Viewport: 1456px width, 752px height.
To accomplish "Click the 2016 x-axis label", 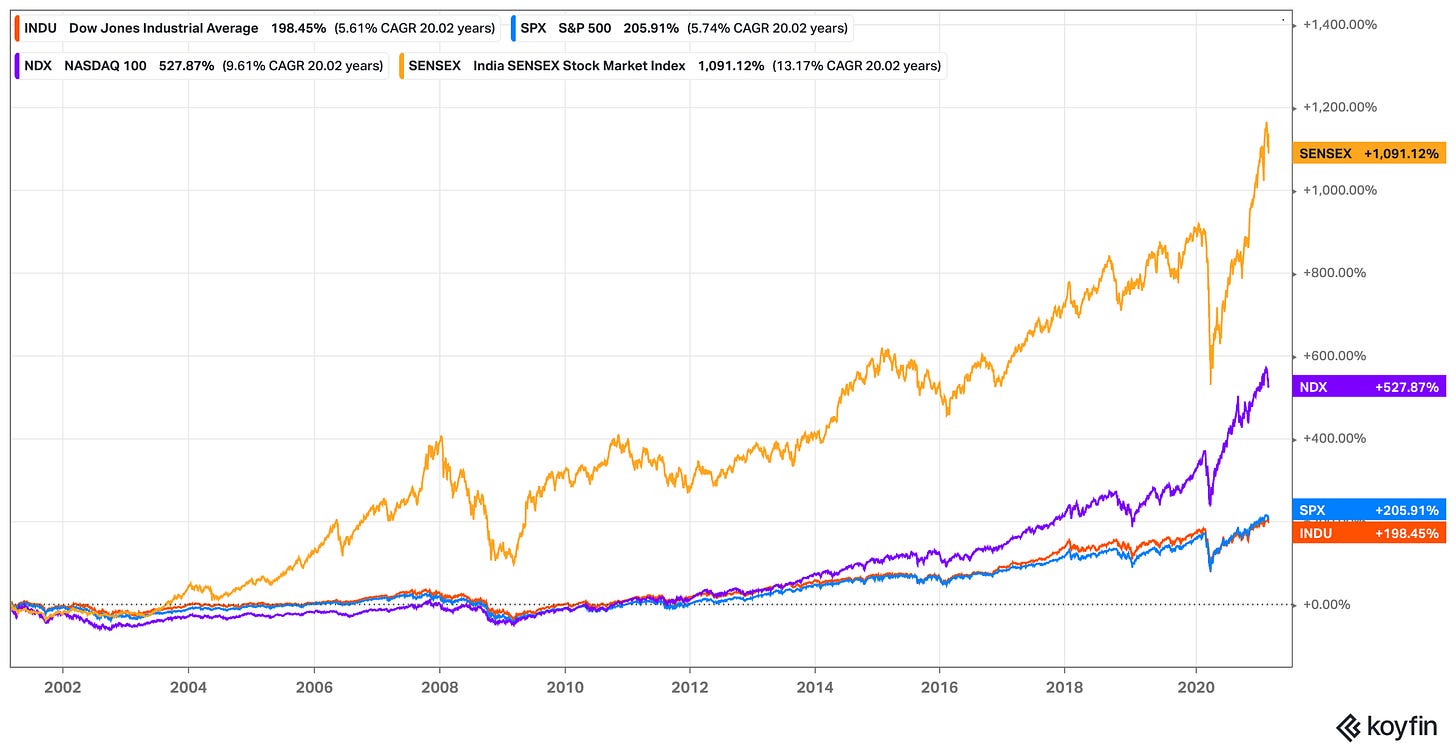I will 941,687.
